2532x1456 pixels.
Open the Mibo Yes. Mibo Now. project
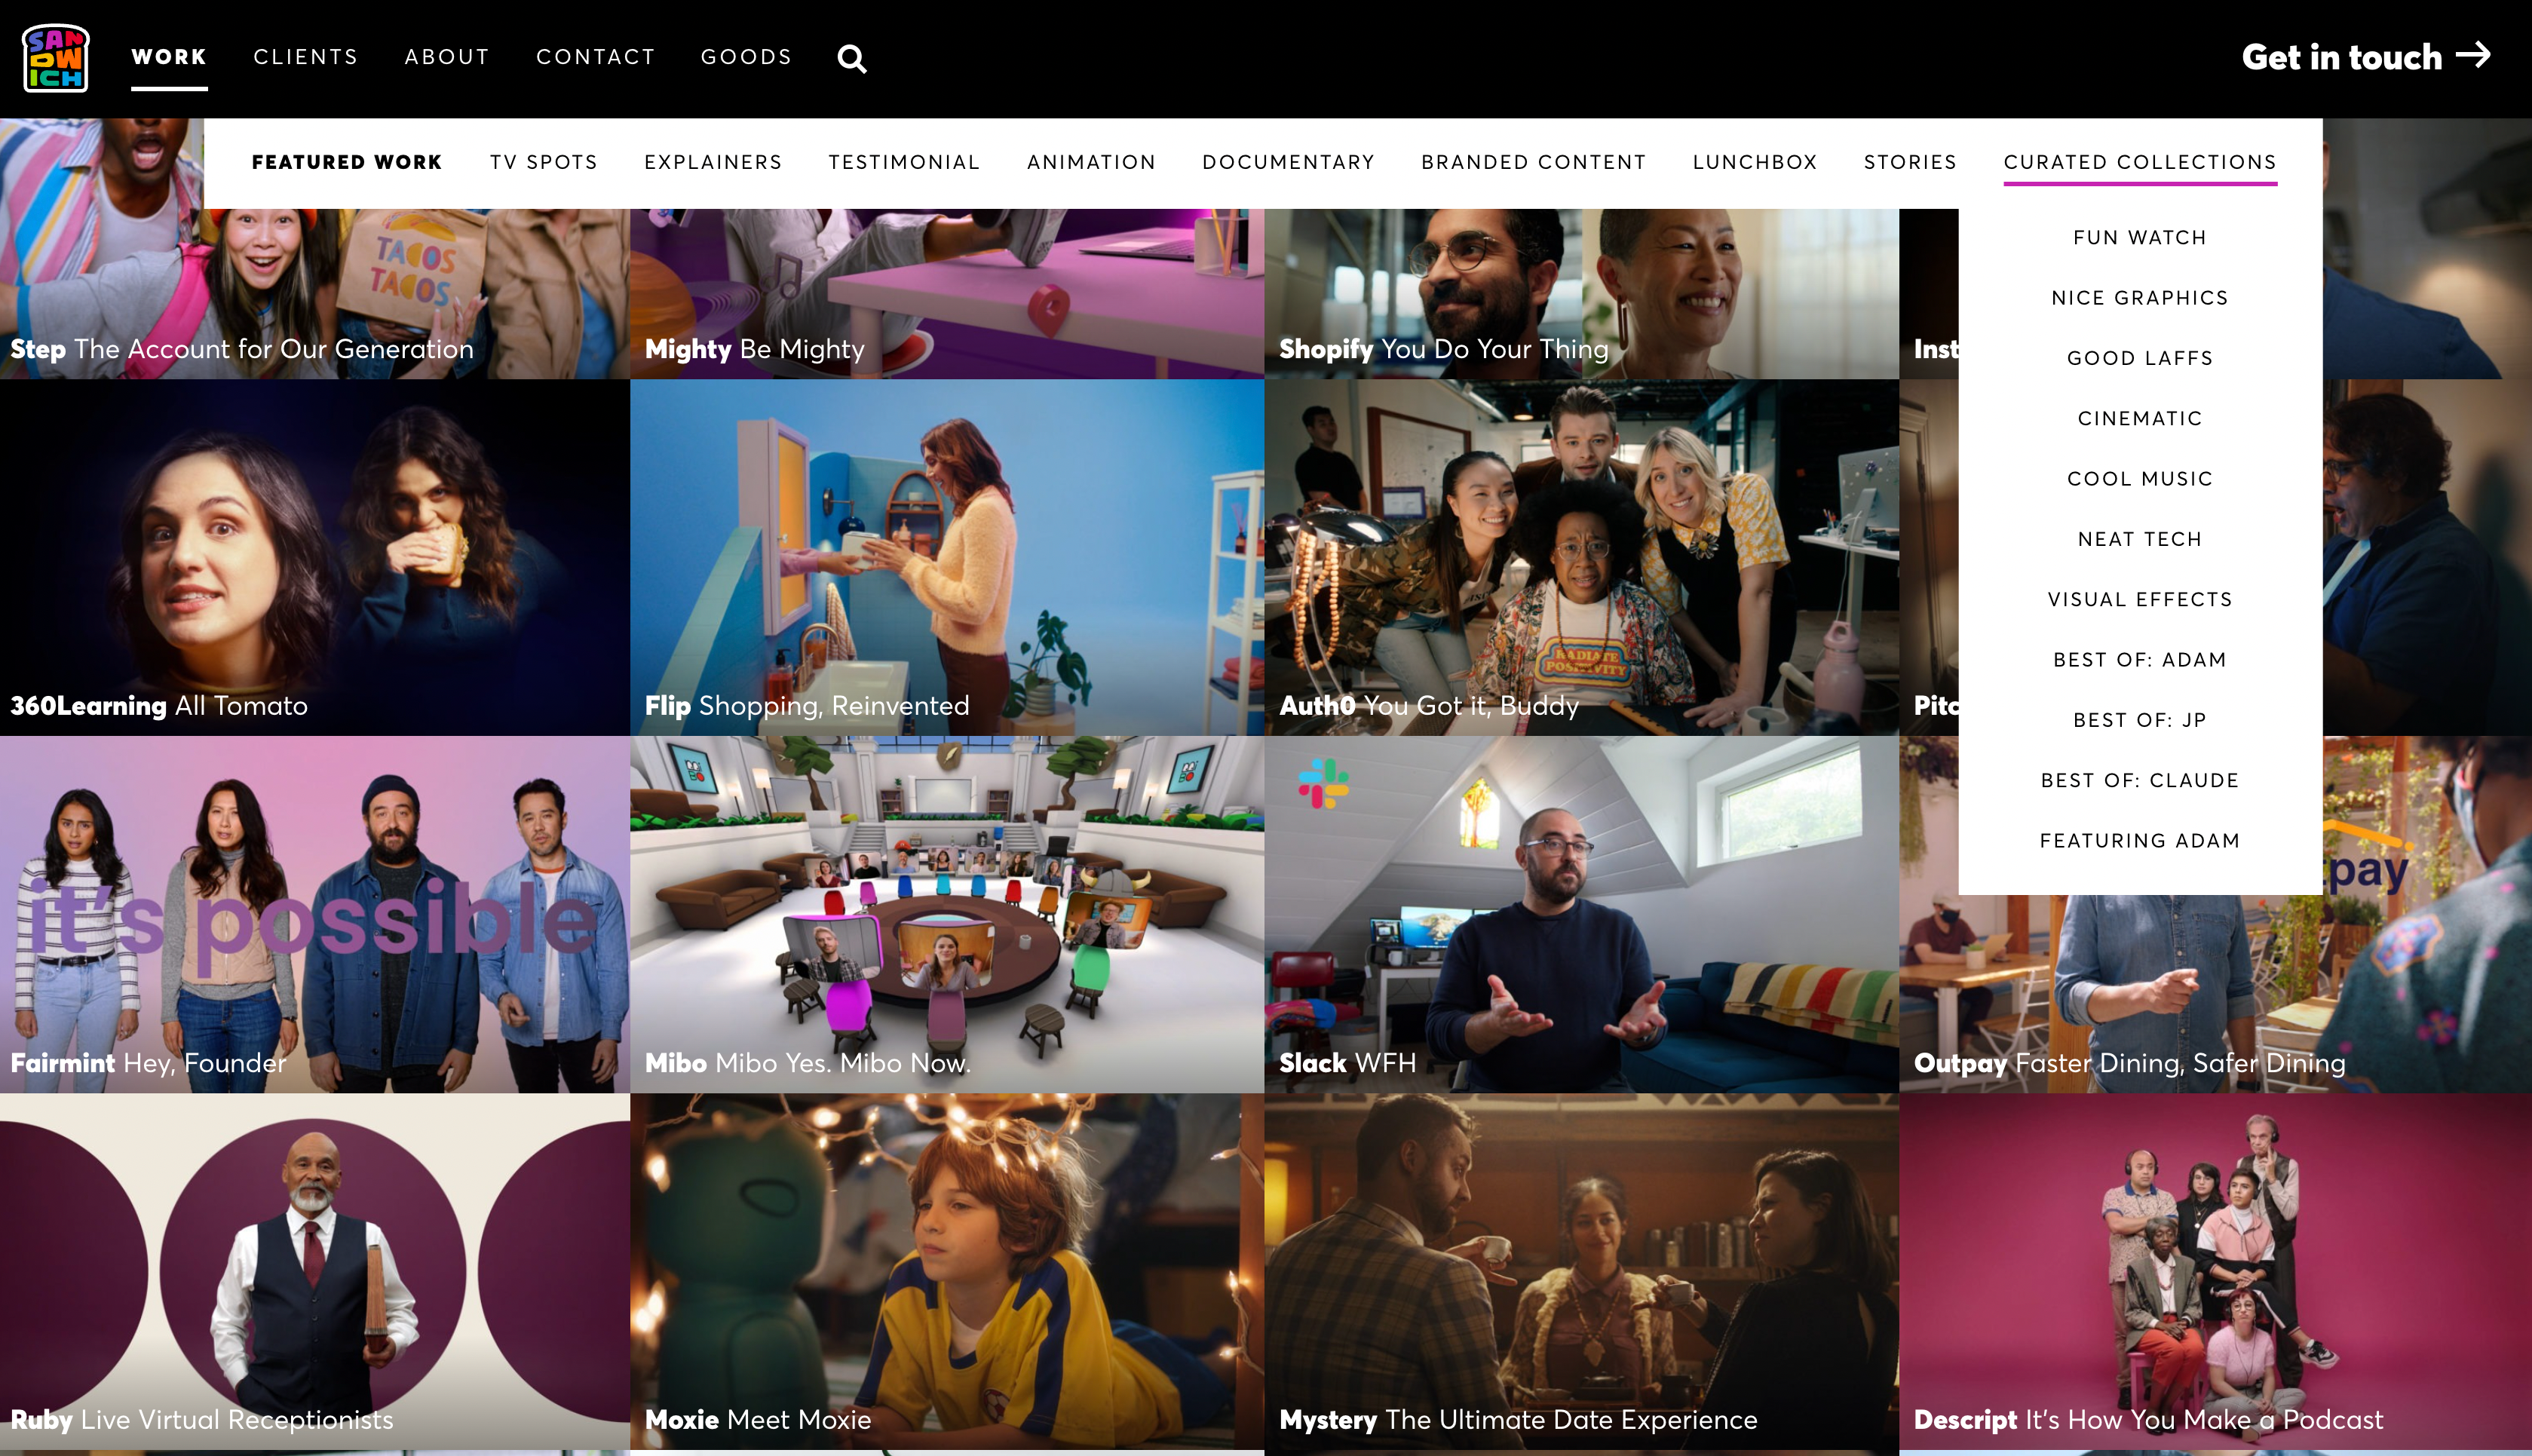tap(946, 915)
